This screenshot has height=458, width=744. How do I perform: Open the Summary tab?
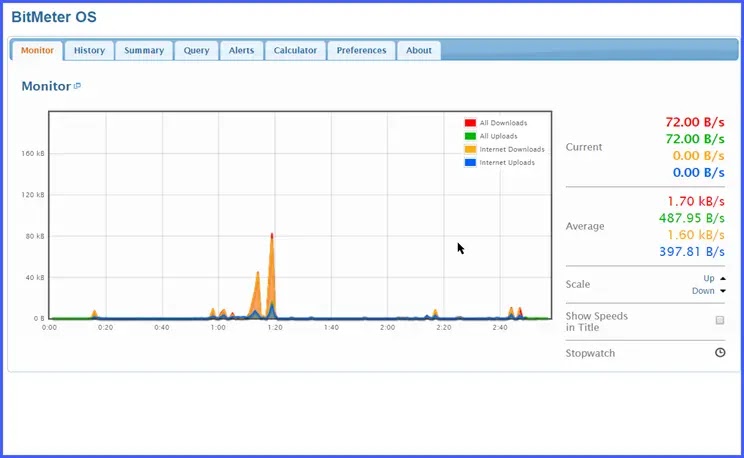point(144,50)
